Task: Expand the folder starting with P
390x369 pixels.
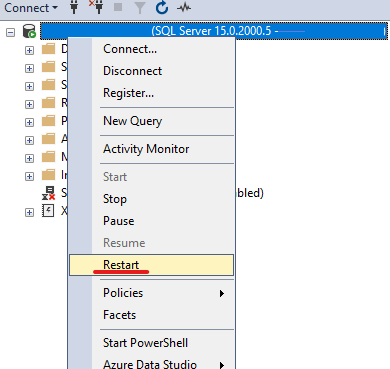Action: tap(29, 122)
